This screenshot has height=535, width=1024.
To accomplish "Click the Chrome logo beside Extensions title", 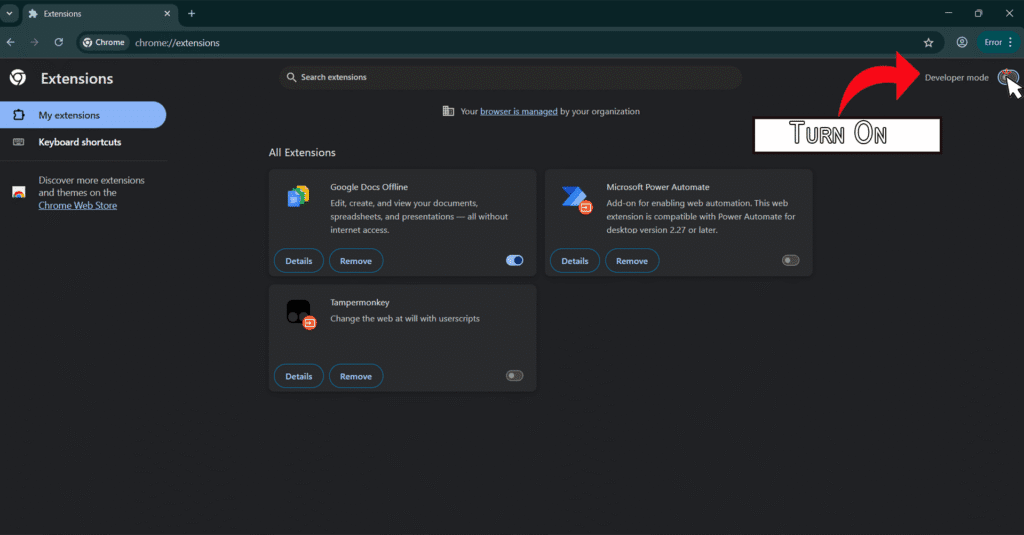I will pos(18,78).
